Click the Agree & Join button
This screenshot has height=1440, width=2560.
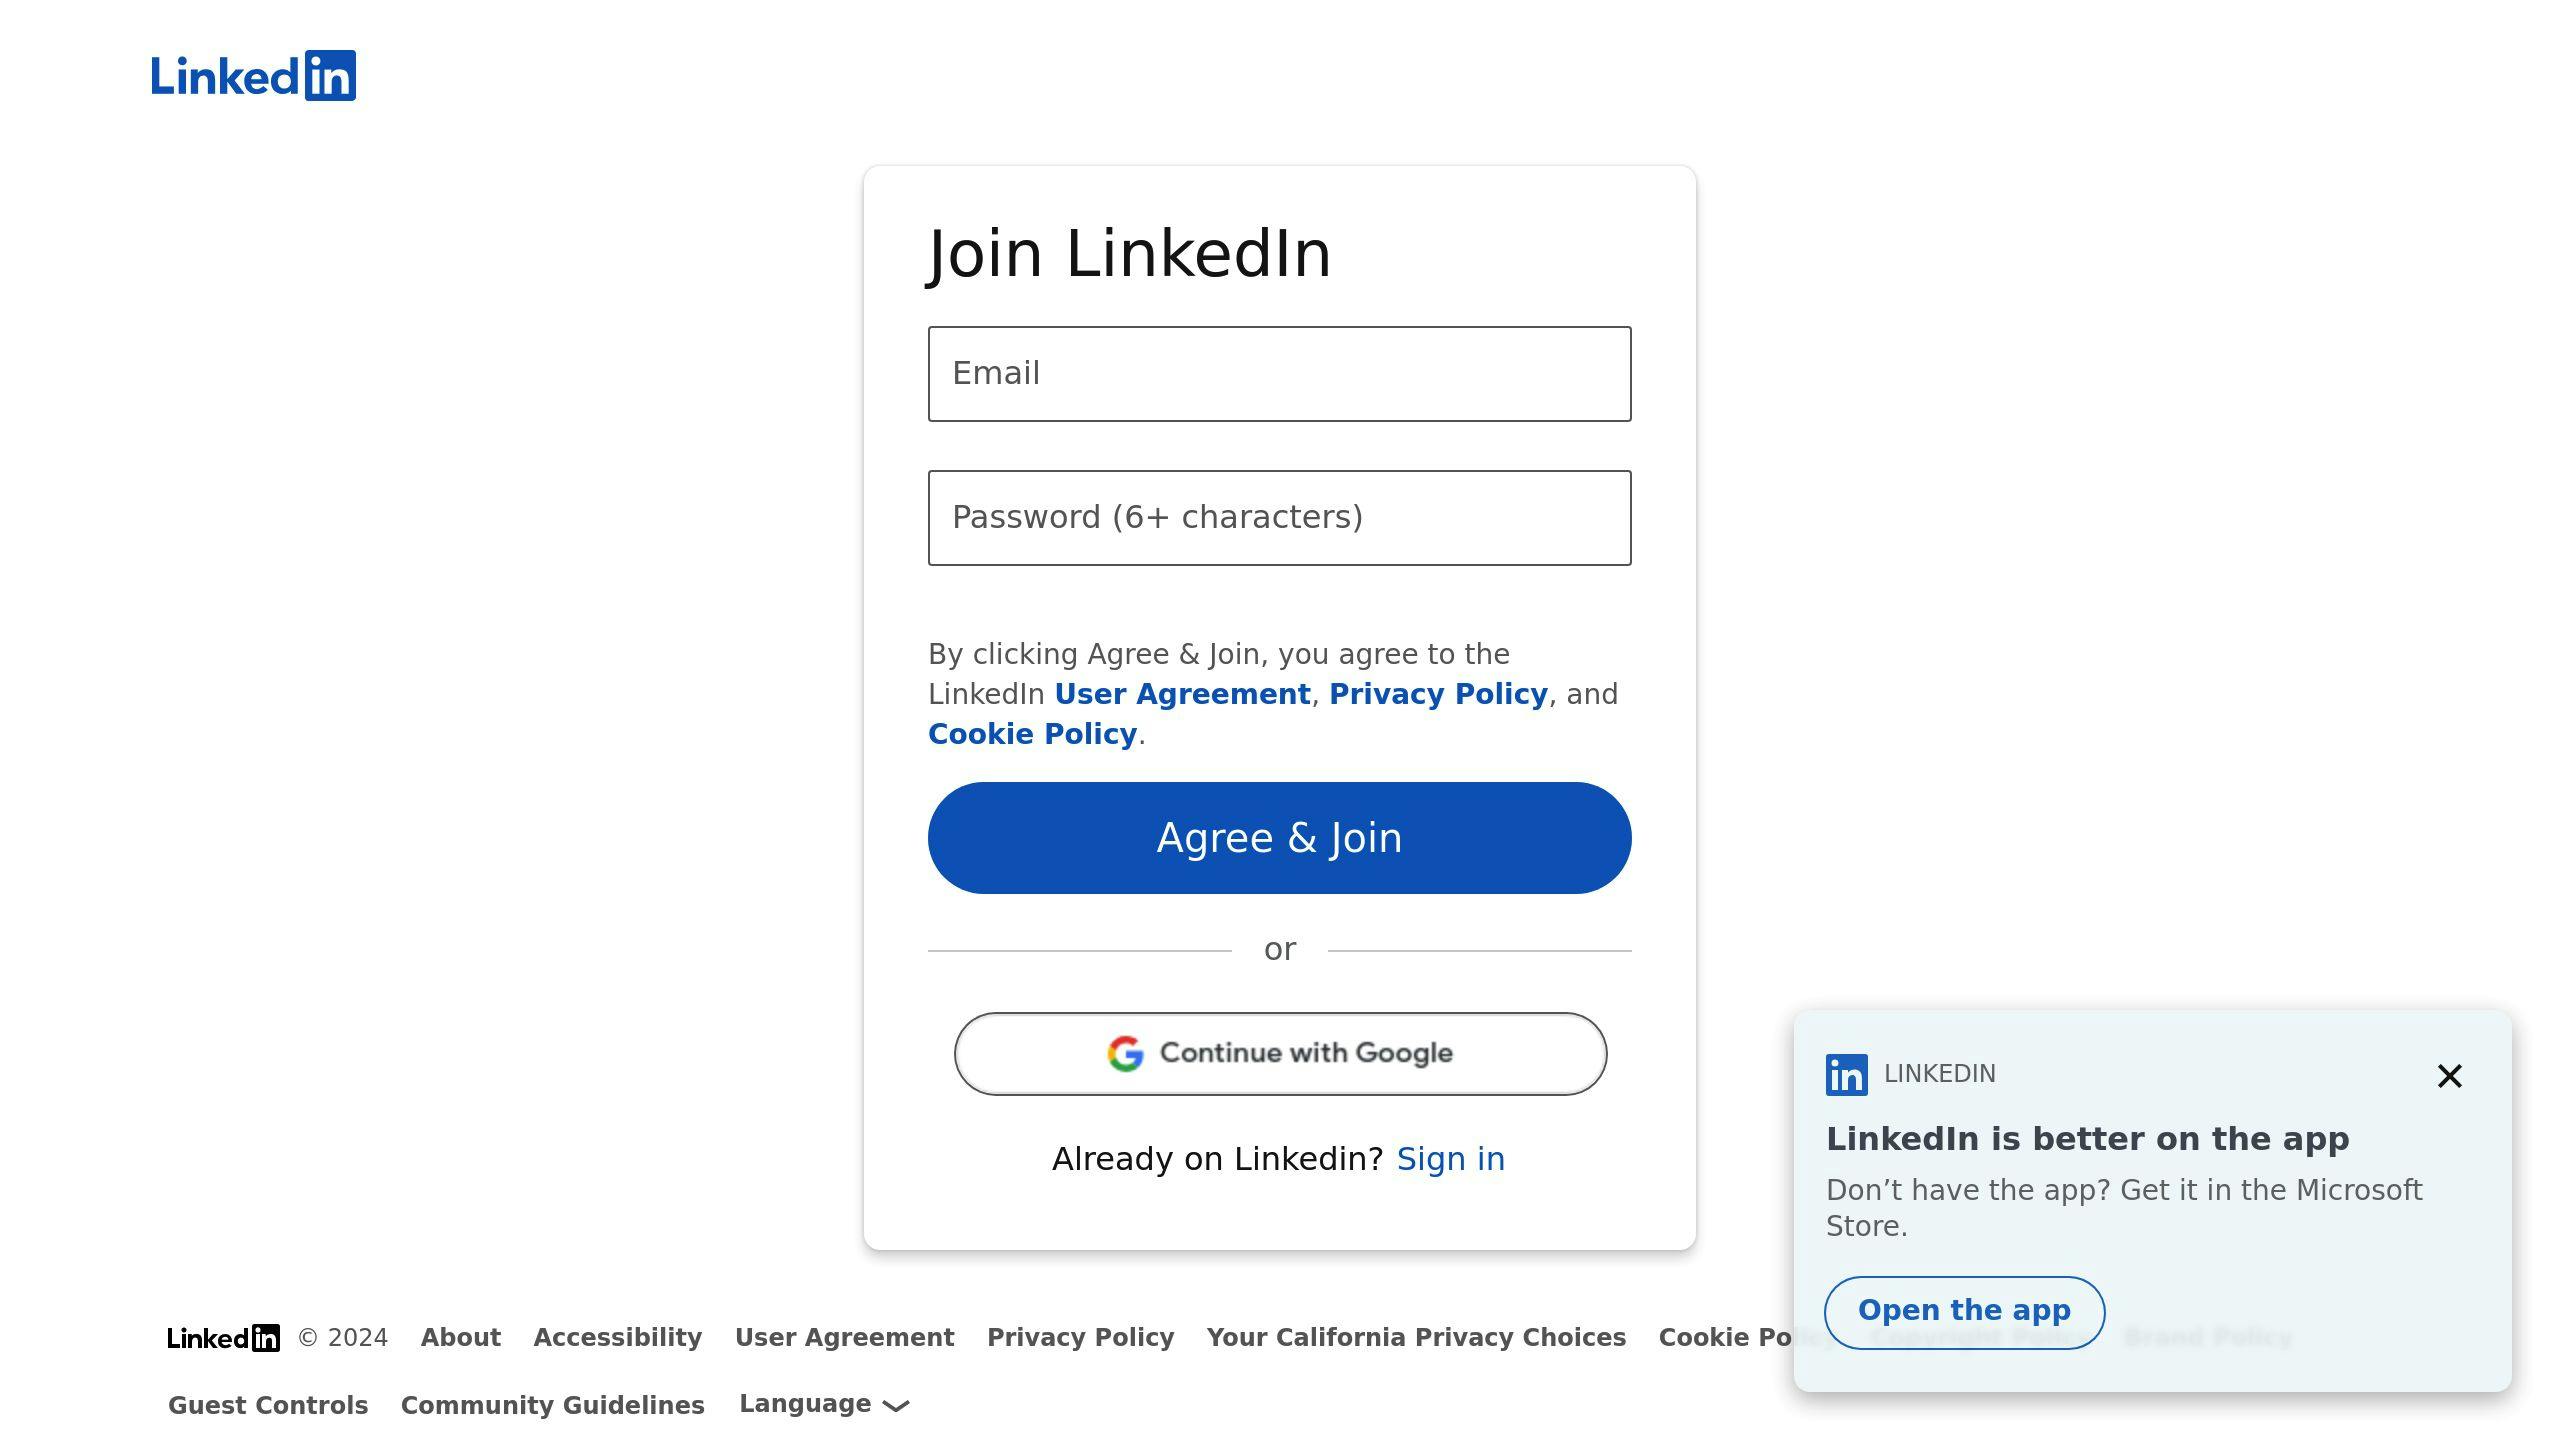click(x=1280, y=838)
